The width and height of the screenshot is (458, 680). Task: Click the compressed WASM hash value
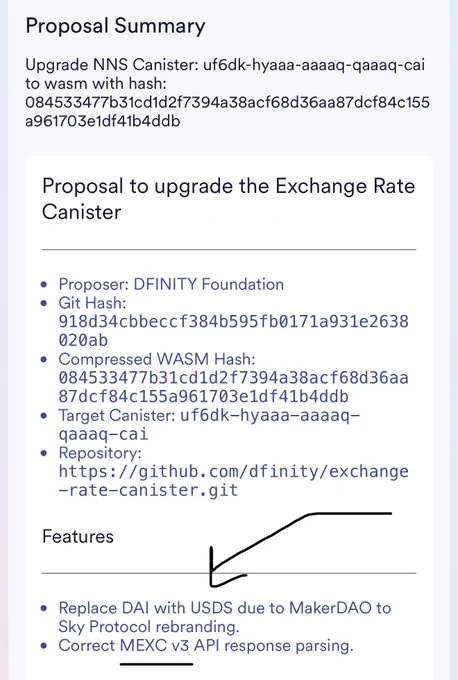(x=233, y=387)
